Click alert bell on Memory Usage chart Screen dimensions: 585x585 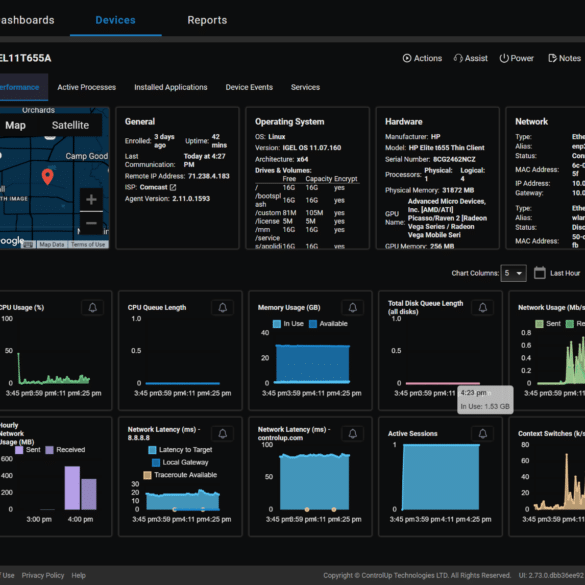pyautogui.click(x=353, y=308)
